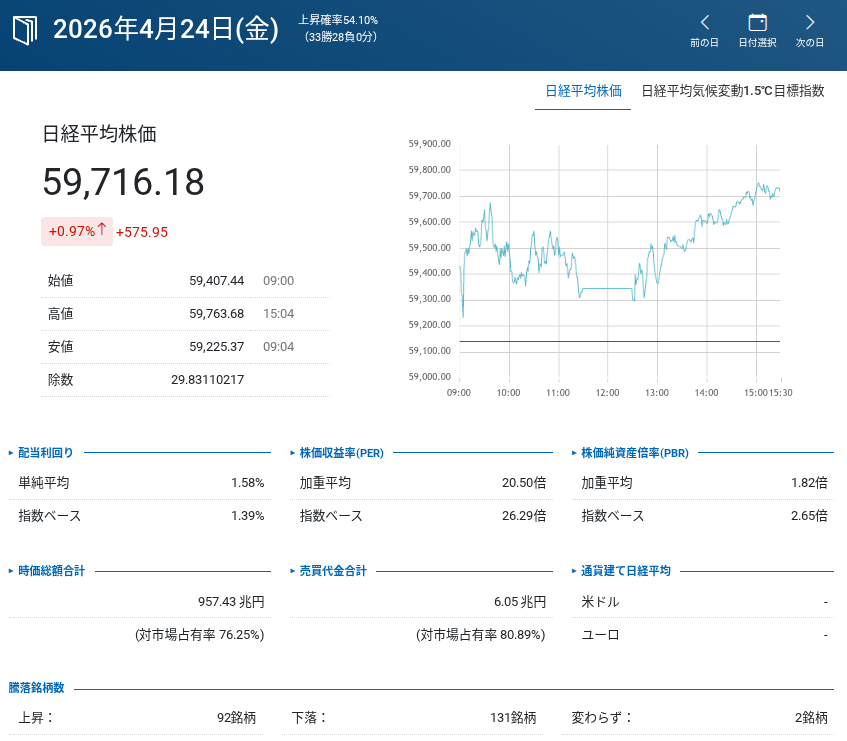Click the 2026年4月24日(金) date title
This screenshot has width=847, height=741.
tap(165, 30)
